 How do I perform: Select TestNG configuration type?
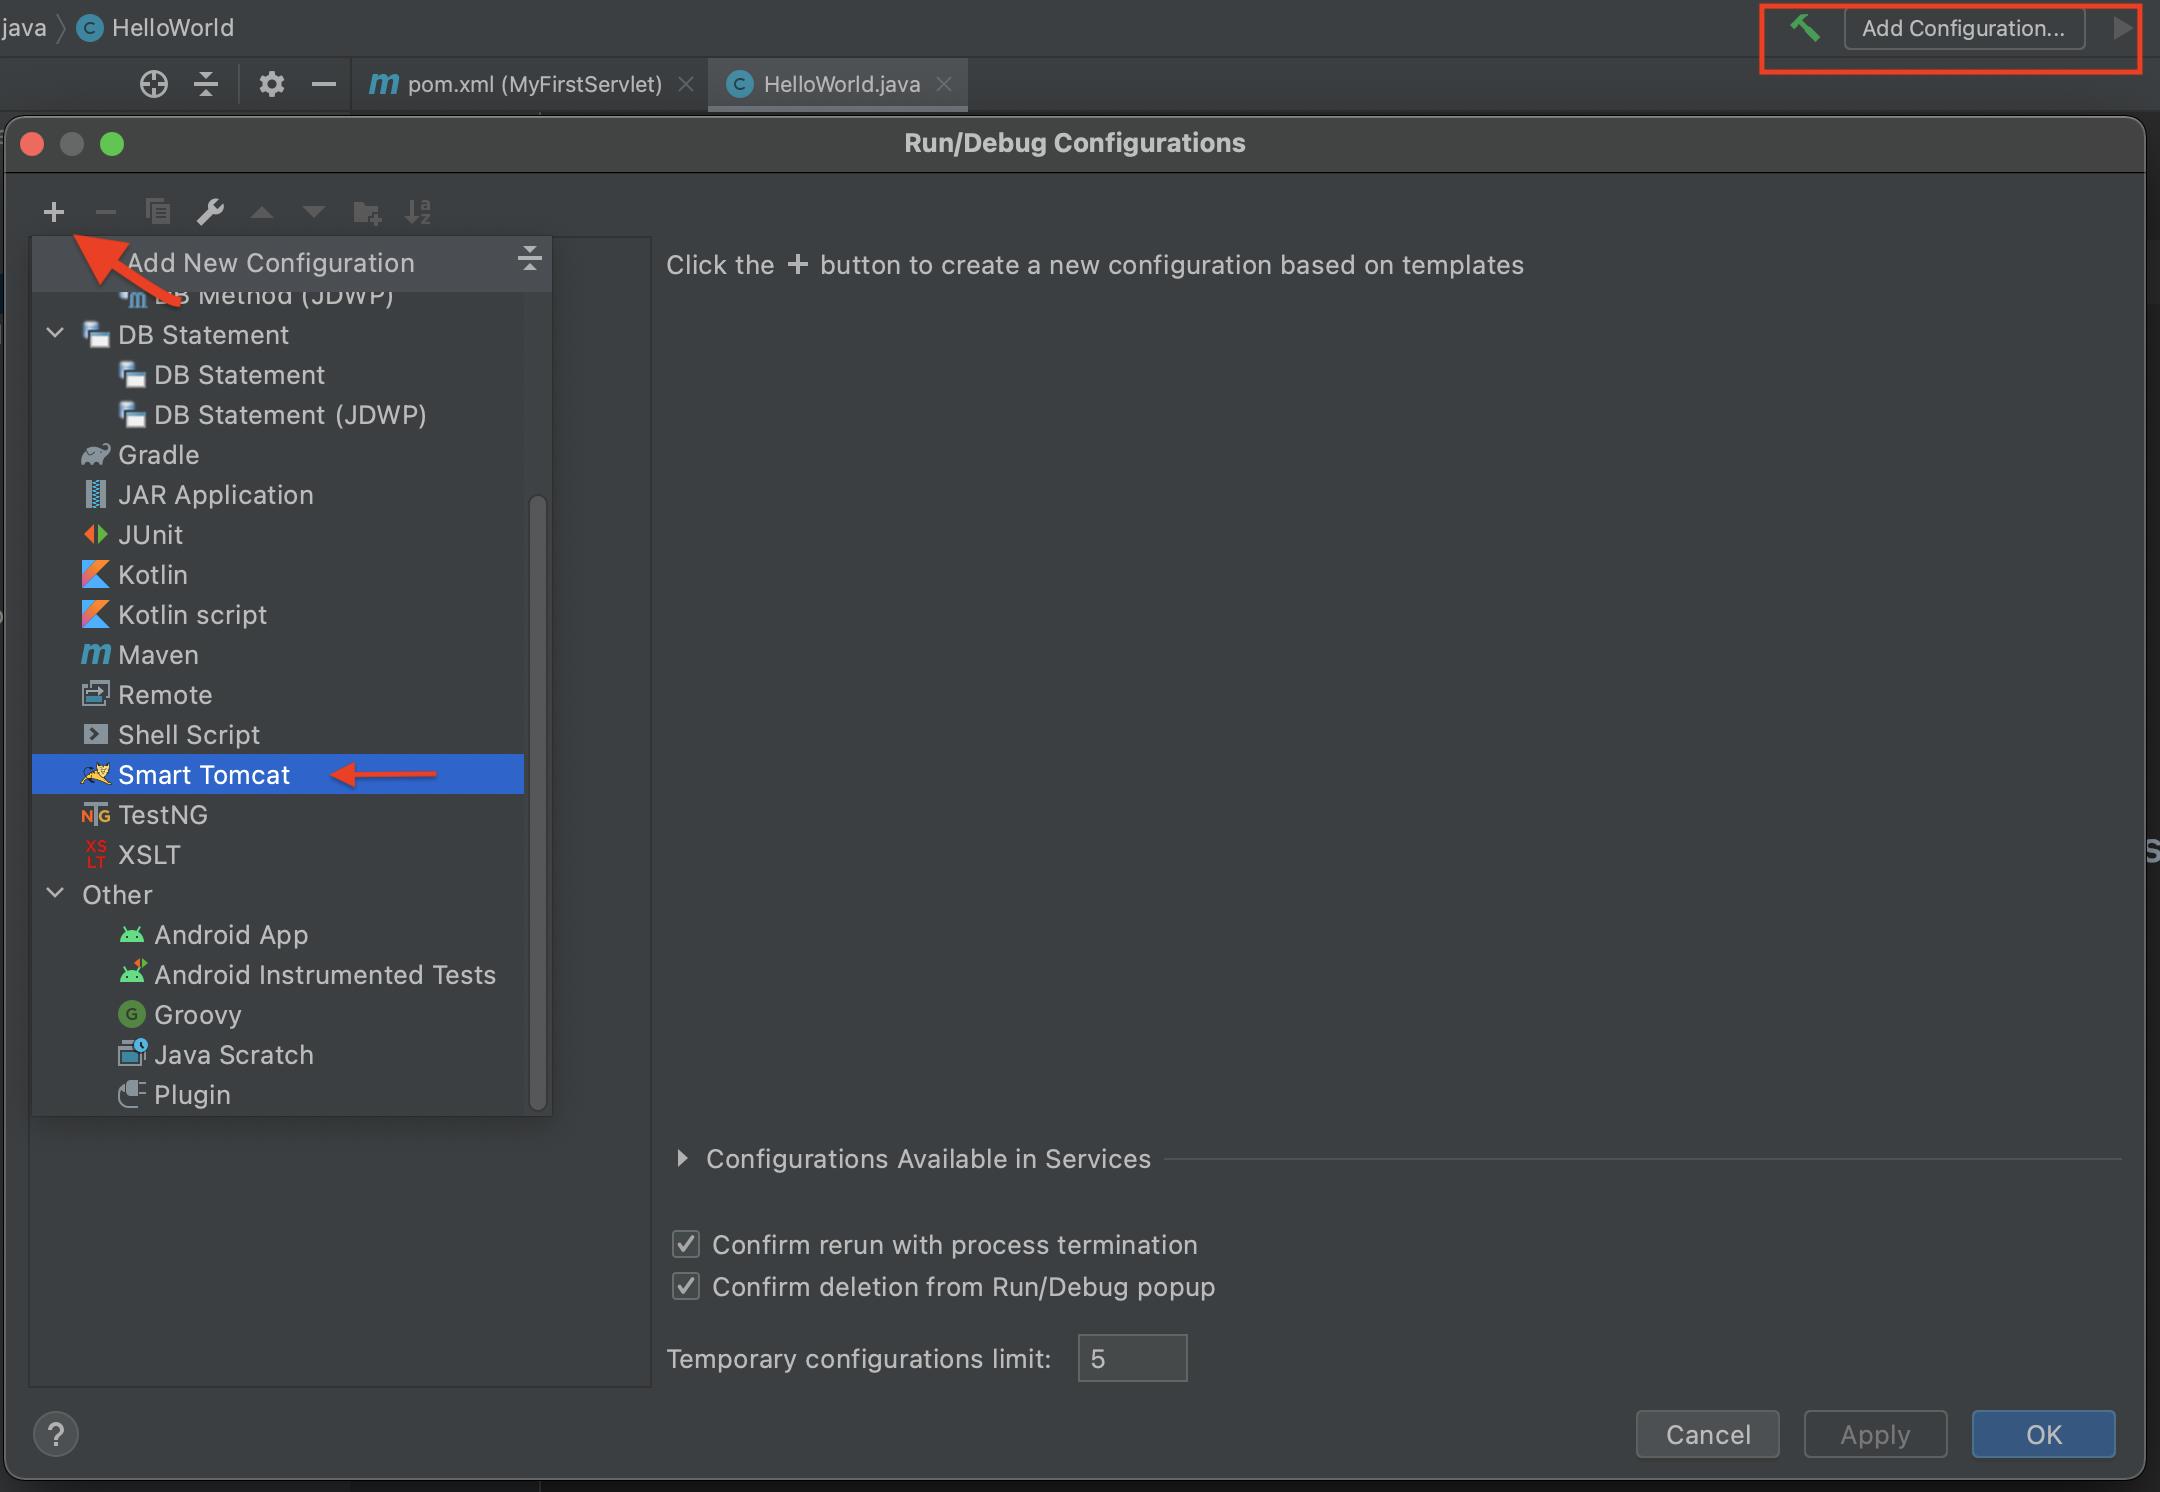click(x=278, y=815)
